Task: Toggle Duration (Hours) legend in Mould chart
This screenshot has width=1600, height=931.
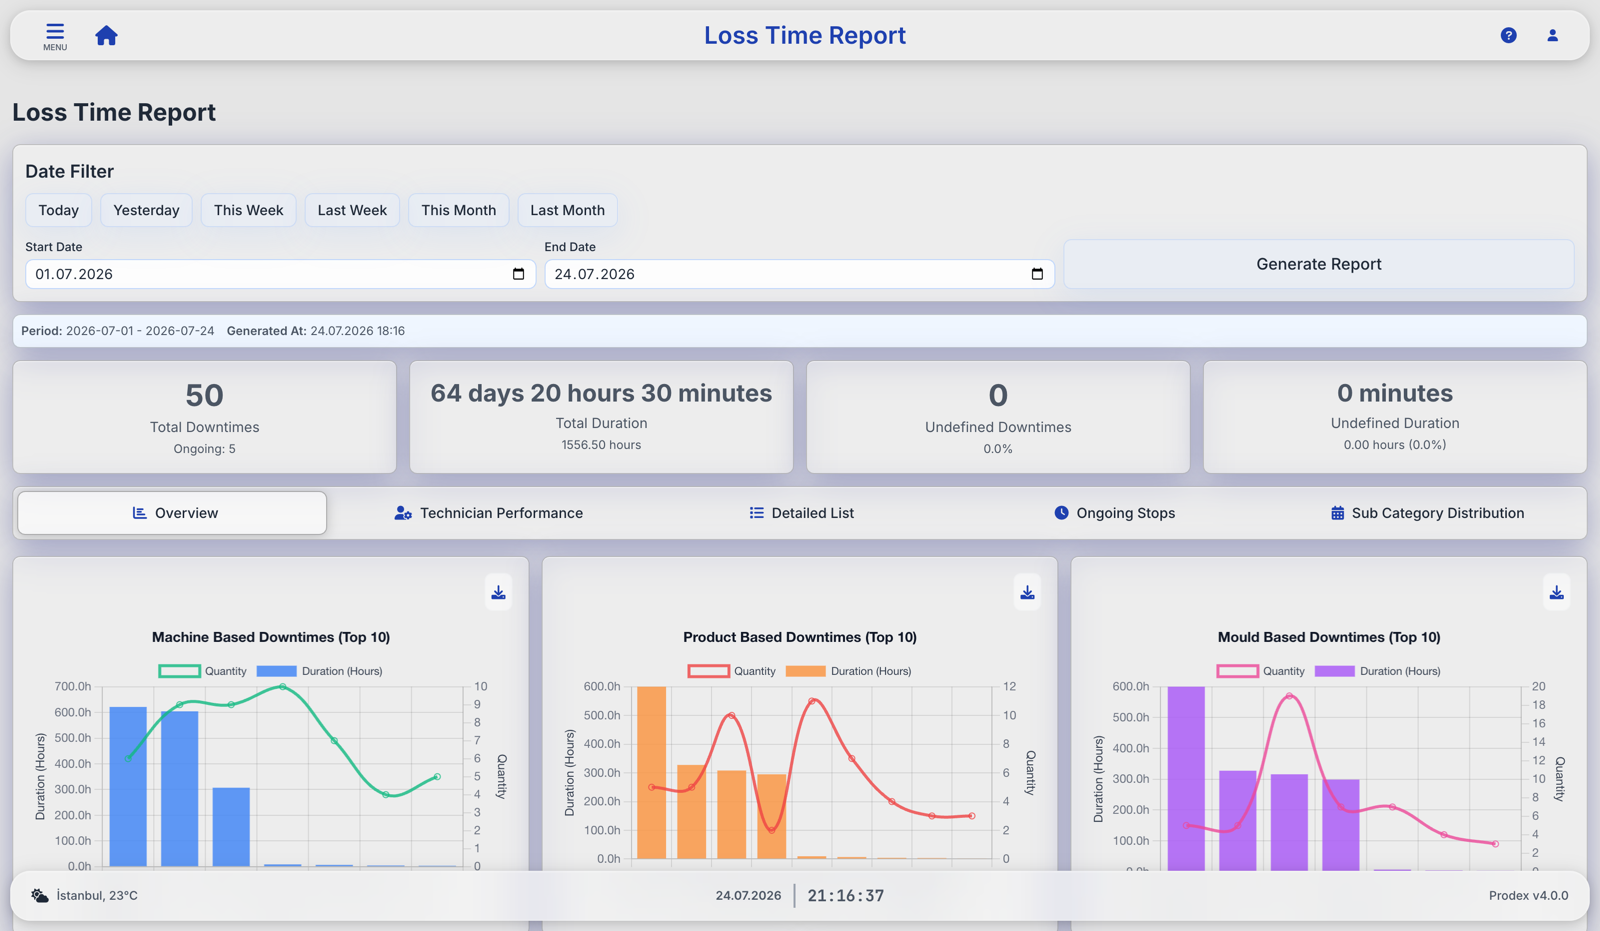Action: pyautogui.click(x=1378, y=671)
